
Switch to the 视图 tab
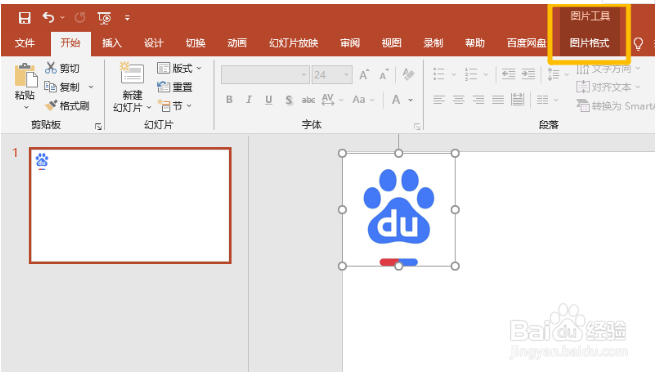pos(391,43)
